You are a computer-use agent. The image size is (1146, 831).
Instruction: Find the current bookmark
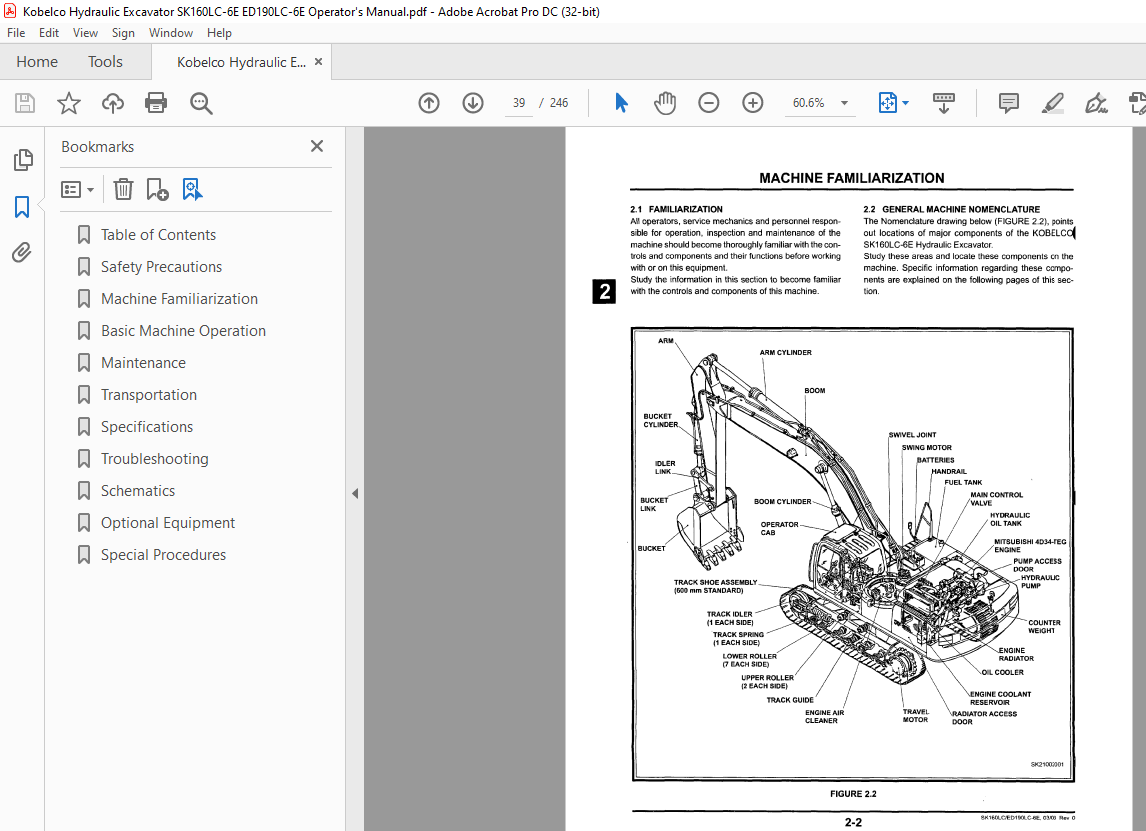pyautogui.click(x=192, y=189)
